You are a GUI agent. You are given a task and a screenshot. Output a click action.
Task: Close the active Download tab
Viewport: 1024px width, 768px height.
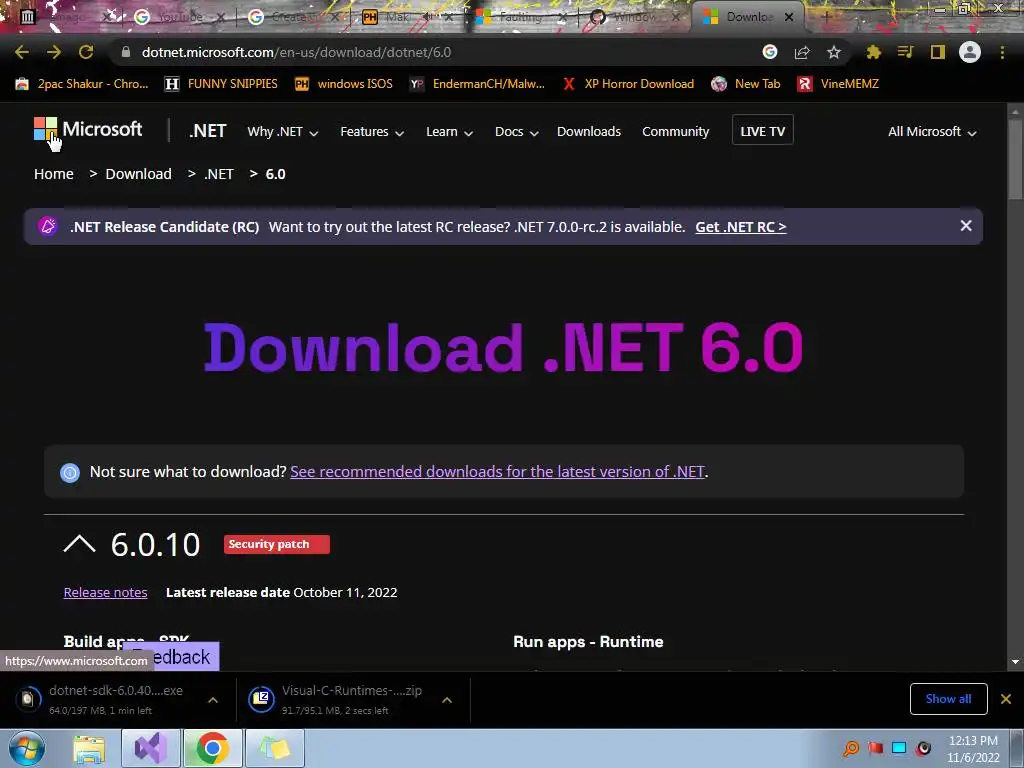(x=789, y=17)
